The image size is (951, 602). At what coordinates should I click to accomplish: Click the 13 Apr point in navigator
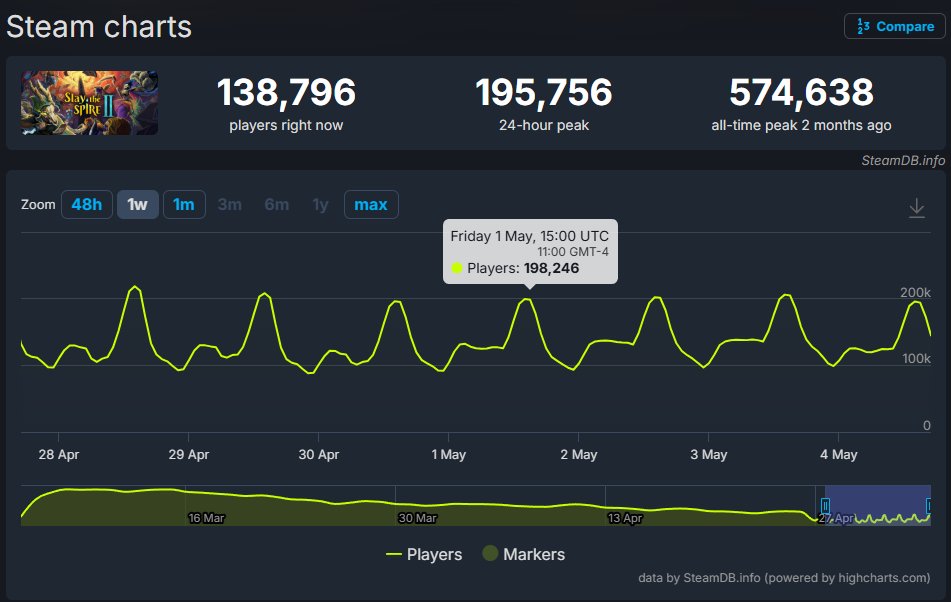click(625, 518)
